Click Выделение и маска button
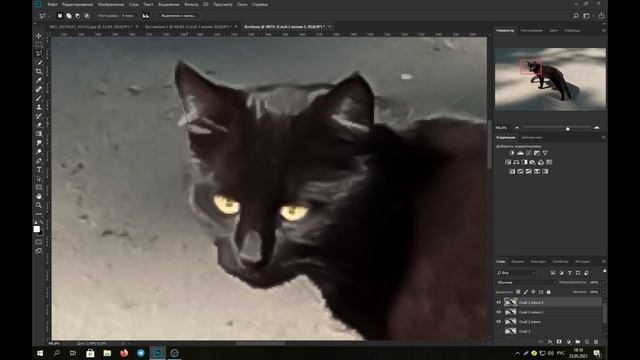Image resolution: width=640 pixels, height=360 pixels. [x=178, y=16]
